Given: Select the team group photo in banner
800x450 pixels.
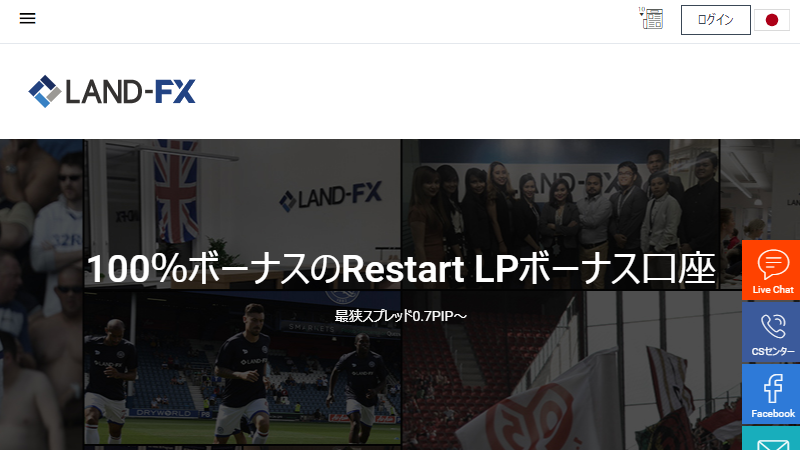Looking at the screenshot, I should click(561, 214).
